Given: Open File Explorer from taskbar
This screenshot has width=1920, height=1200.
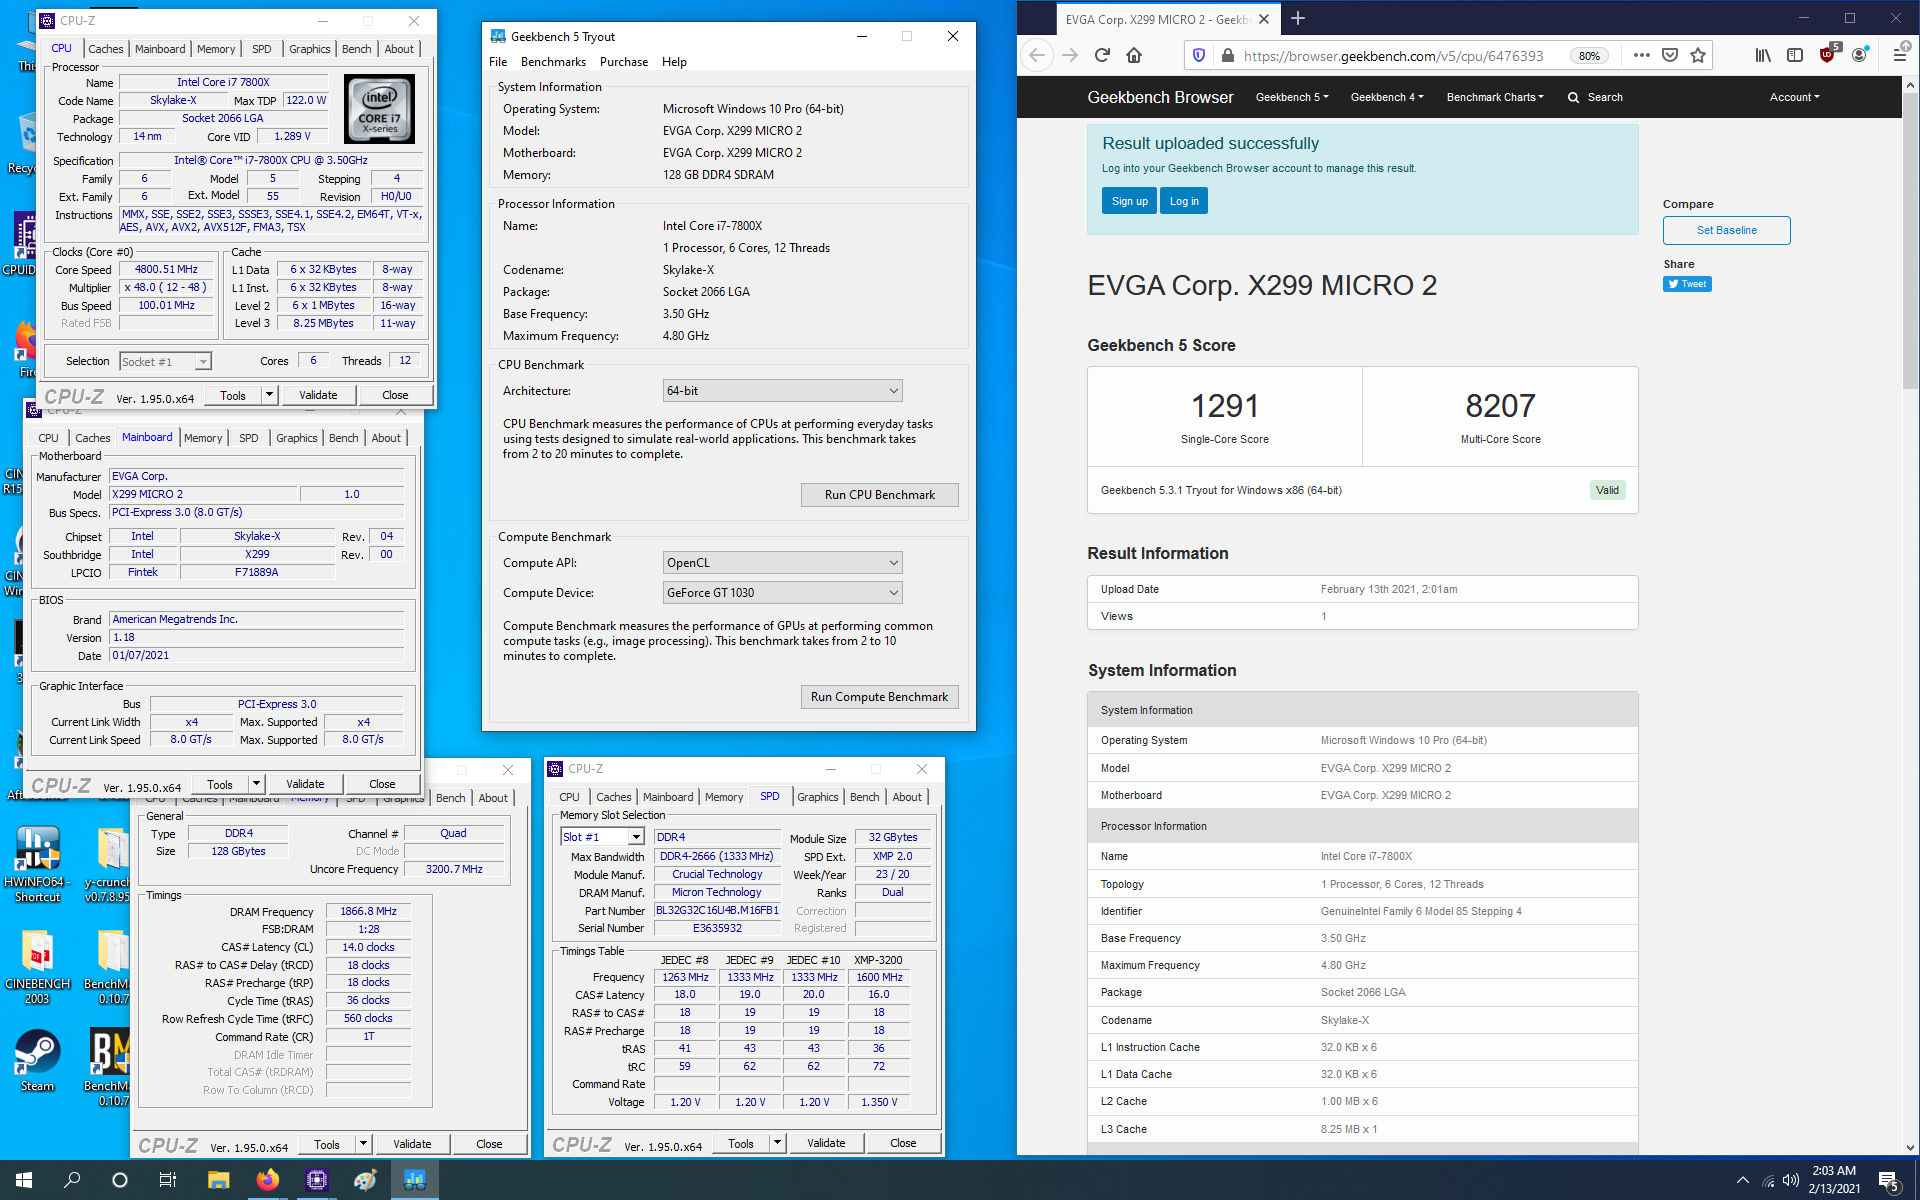Looking at the screenshot, I should 218,1180.
